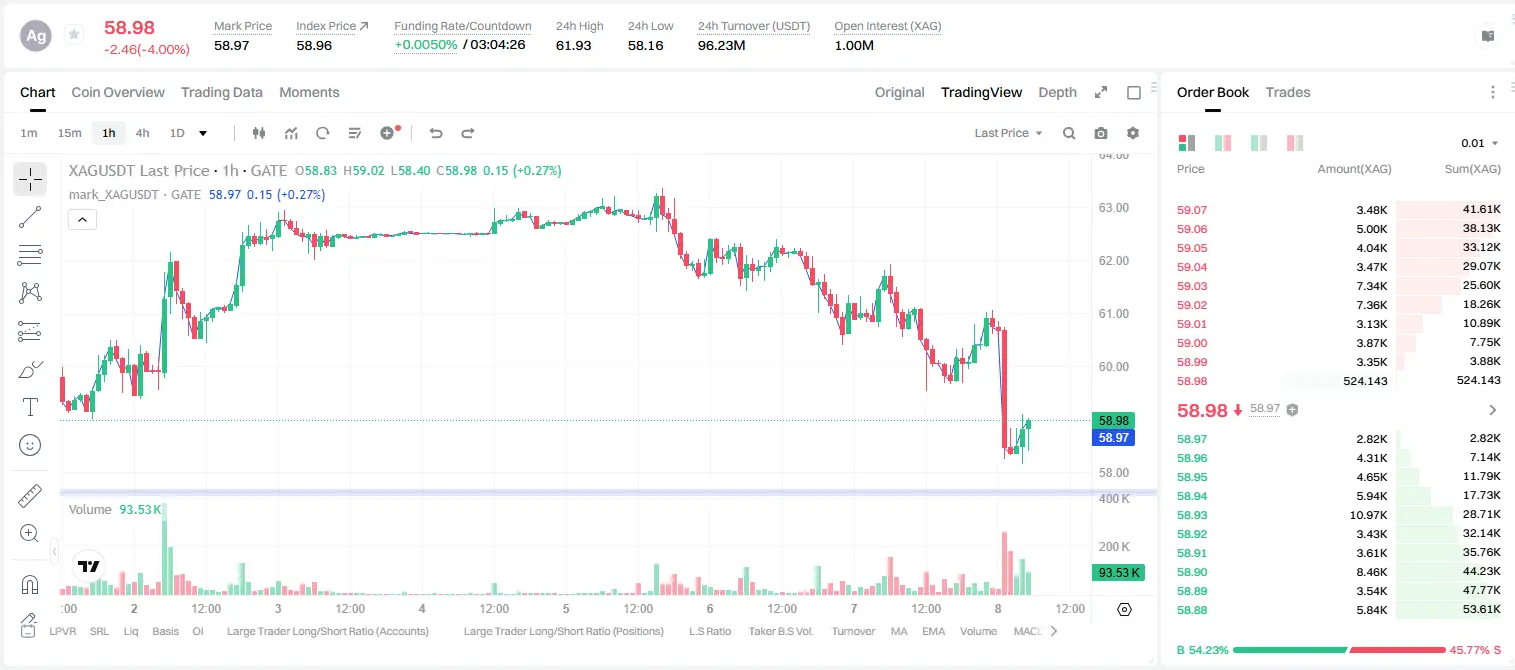Viewport: 1515px width, 670px height.
Task: Select the trend line drawing tool
Action: tap(30, 217)
